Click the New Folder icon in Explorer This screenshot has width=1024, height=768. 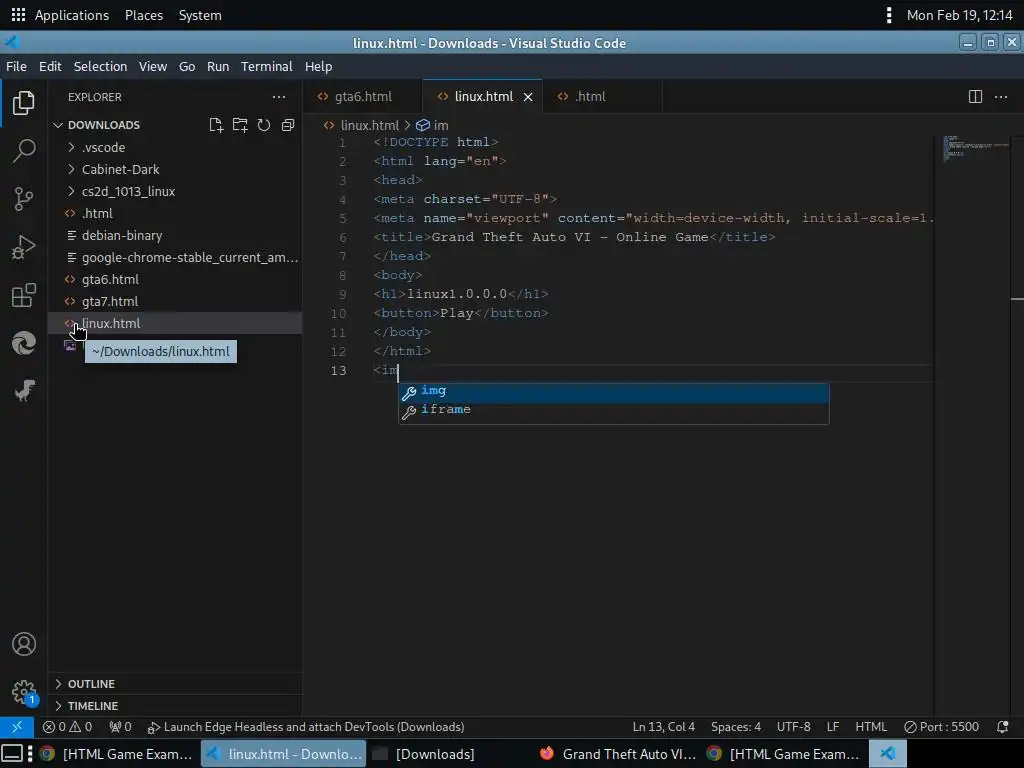tap(240, 125)
